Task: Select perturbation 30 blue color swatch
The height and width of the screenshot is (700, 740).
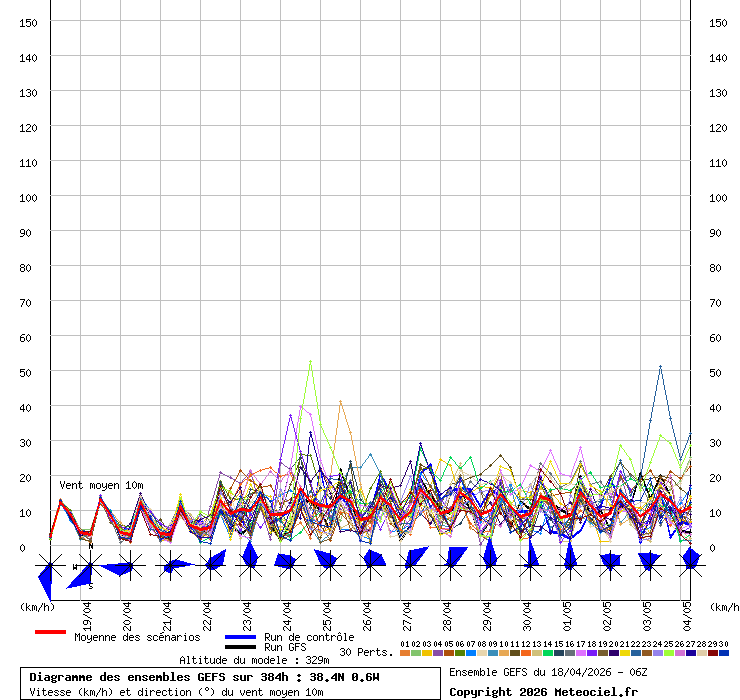Action: [x=724, y=653]
